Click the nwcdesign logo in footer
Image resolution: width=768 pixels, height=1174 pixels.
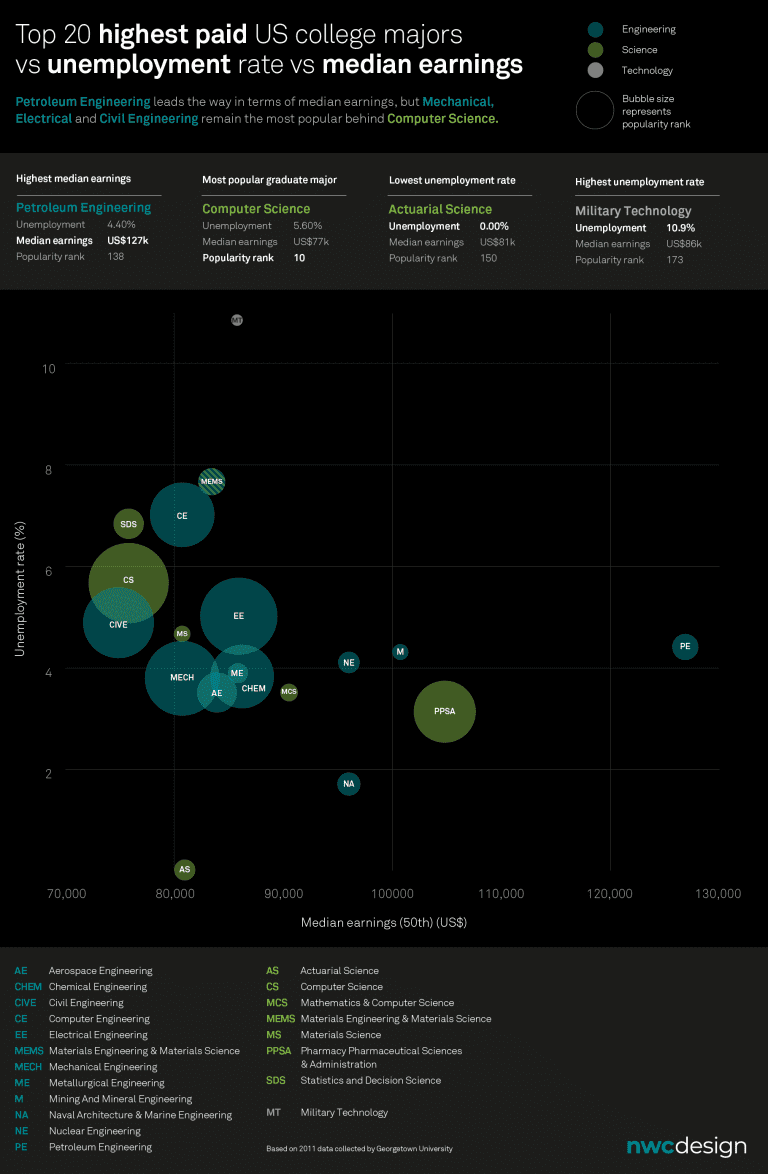[686, 1146]
